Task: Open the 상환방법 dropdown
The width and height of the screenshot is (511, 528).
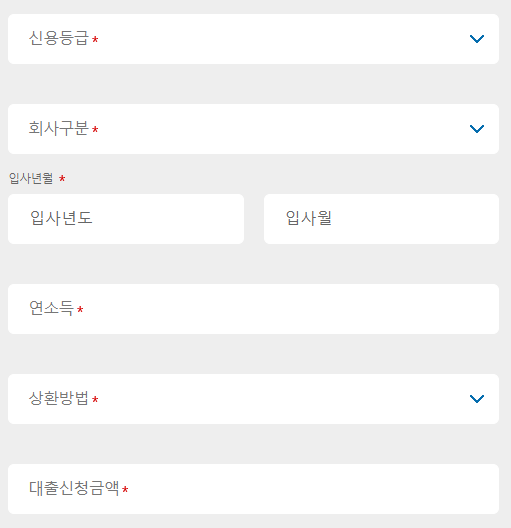Action: tap(253, 399)
